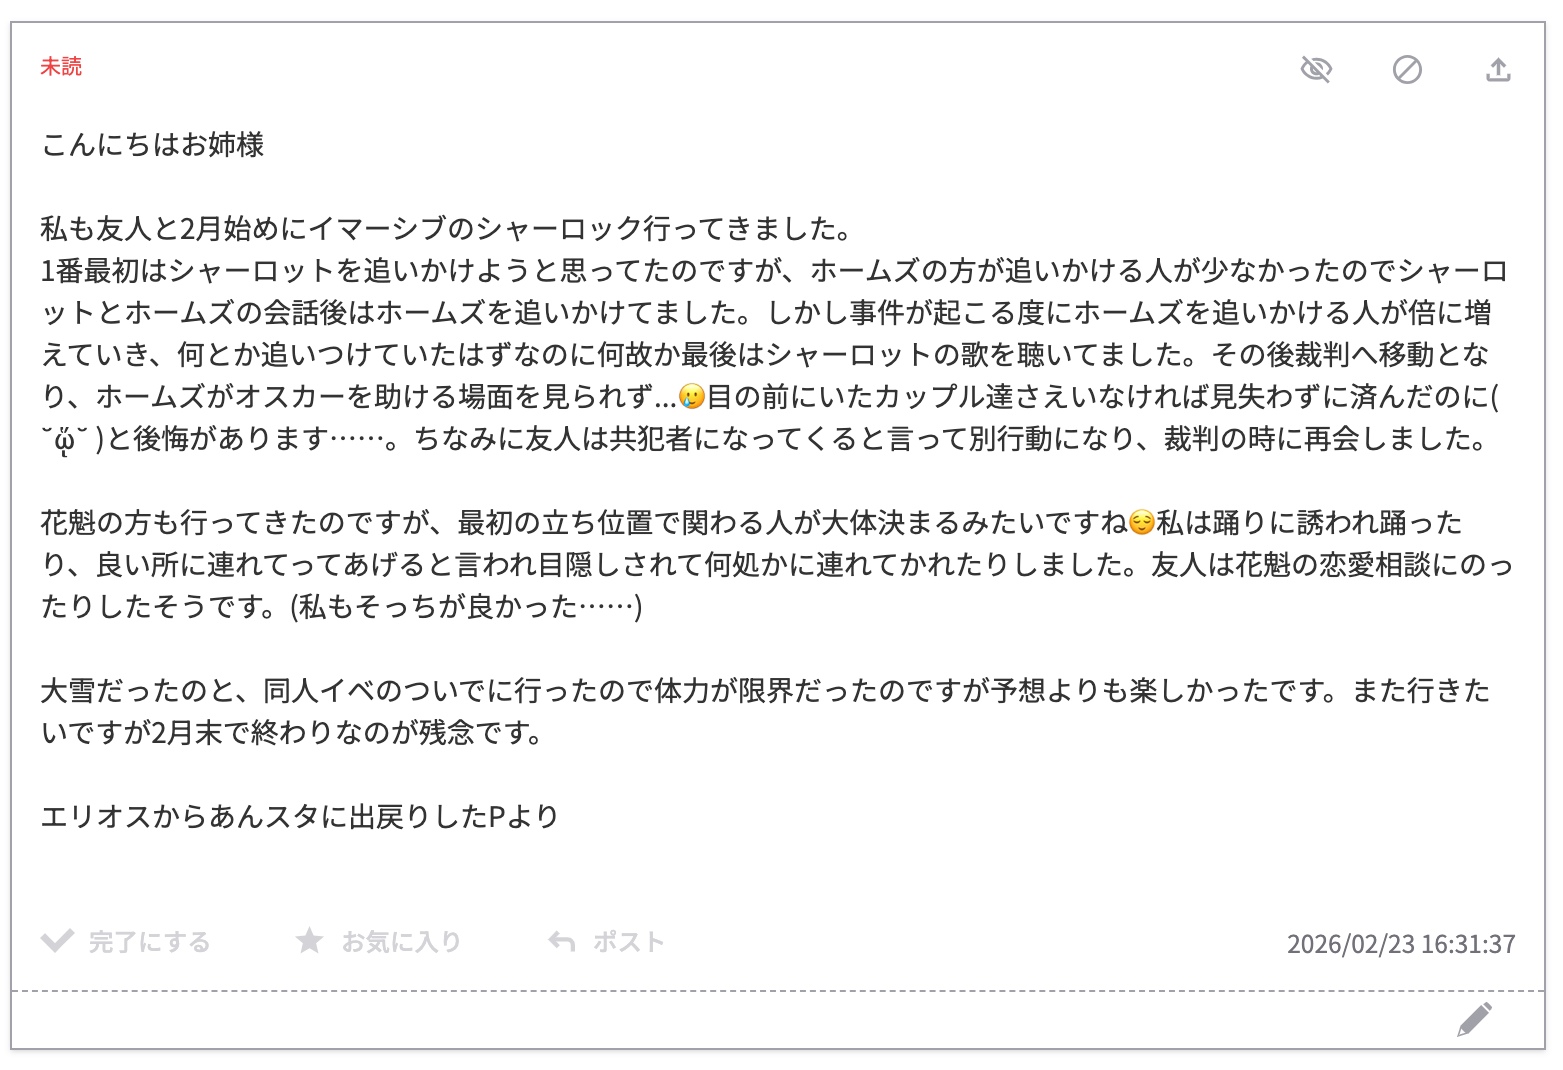The width and height of the screenshot is (1563, 1070).
Task: Toggle the お気に入り favorite label
Action: (401, 942)
